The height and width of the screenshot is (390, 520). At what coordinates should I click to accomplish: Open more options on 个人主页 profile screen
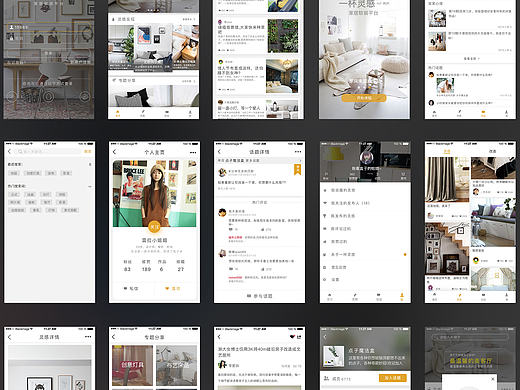tap(193, 152)
